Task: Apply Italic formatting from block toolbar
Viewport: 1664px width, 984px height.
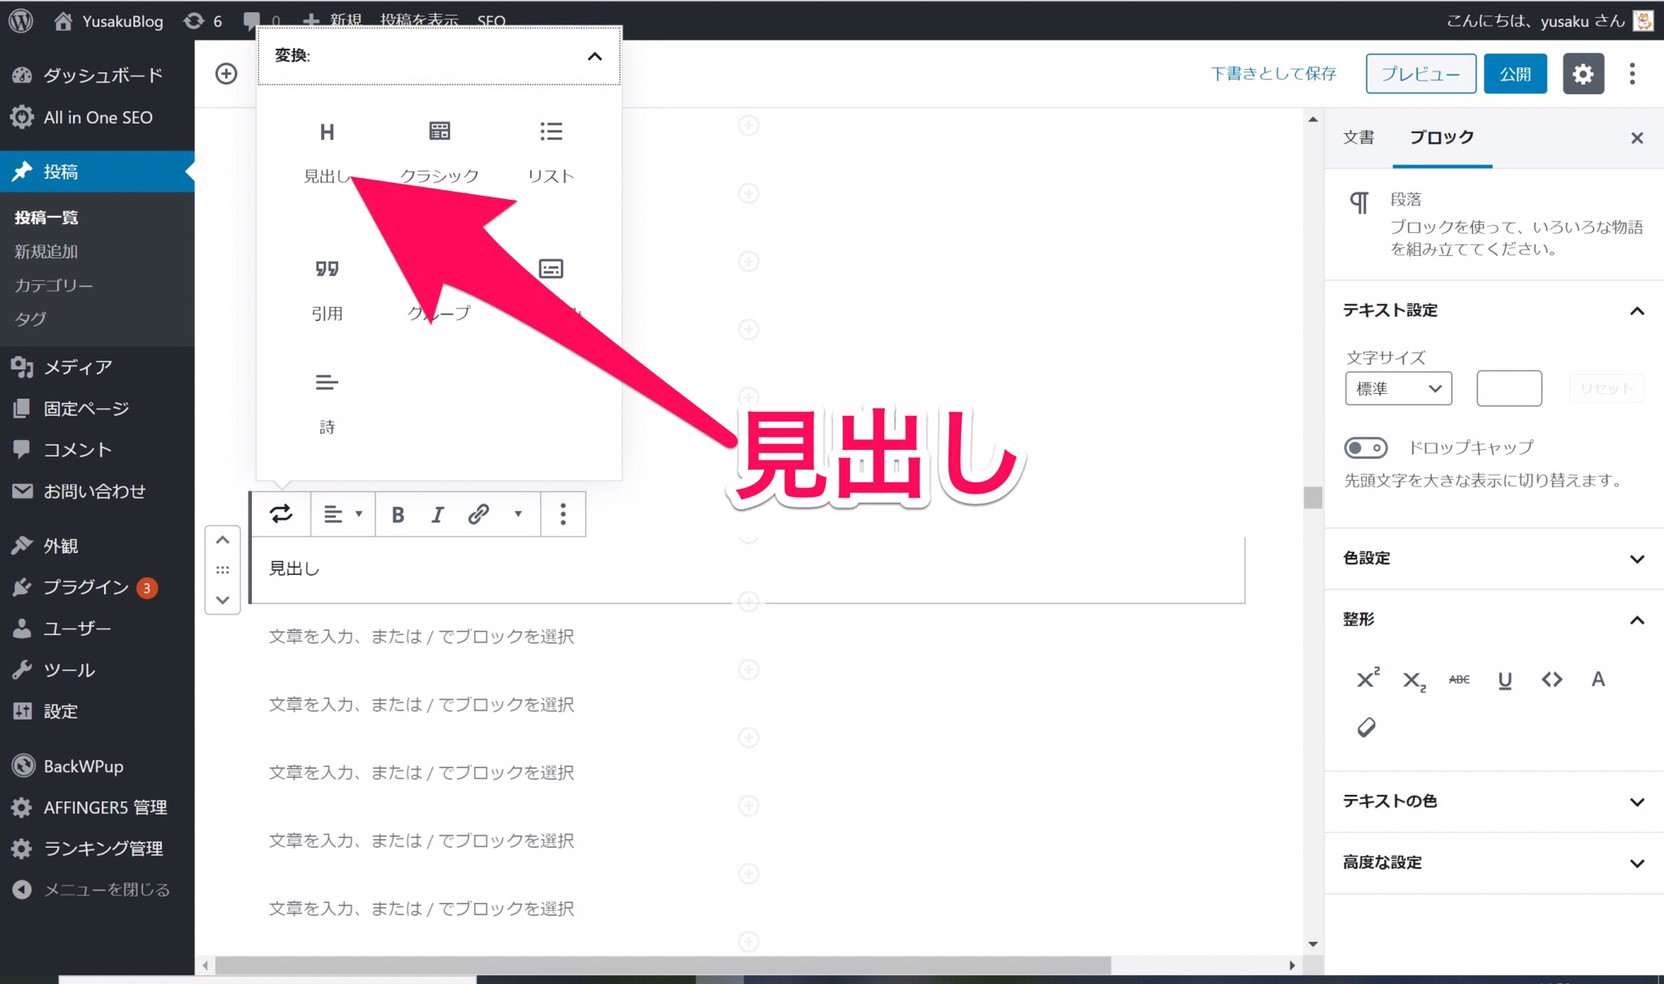Action: [437, 515]
